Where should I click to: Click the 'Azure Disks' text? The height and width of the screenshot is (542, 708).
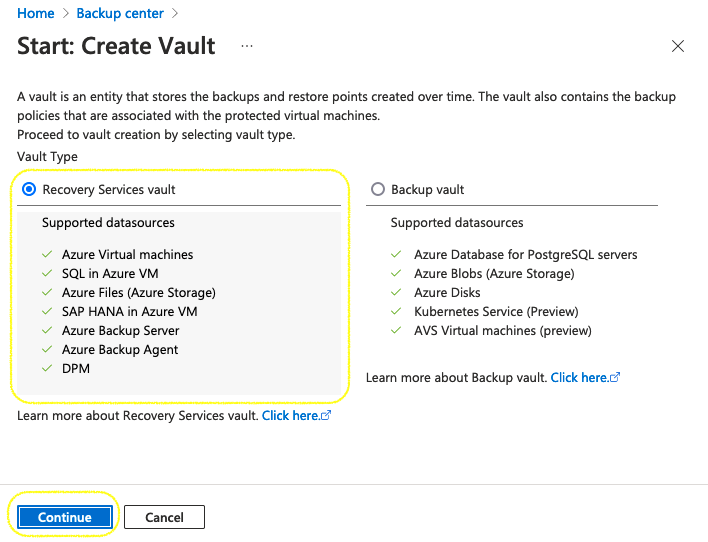tap(447, 293)
